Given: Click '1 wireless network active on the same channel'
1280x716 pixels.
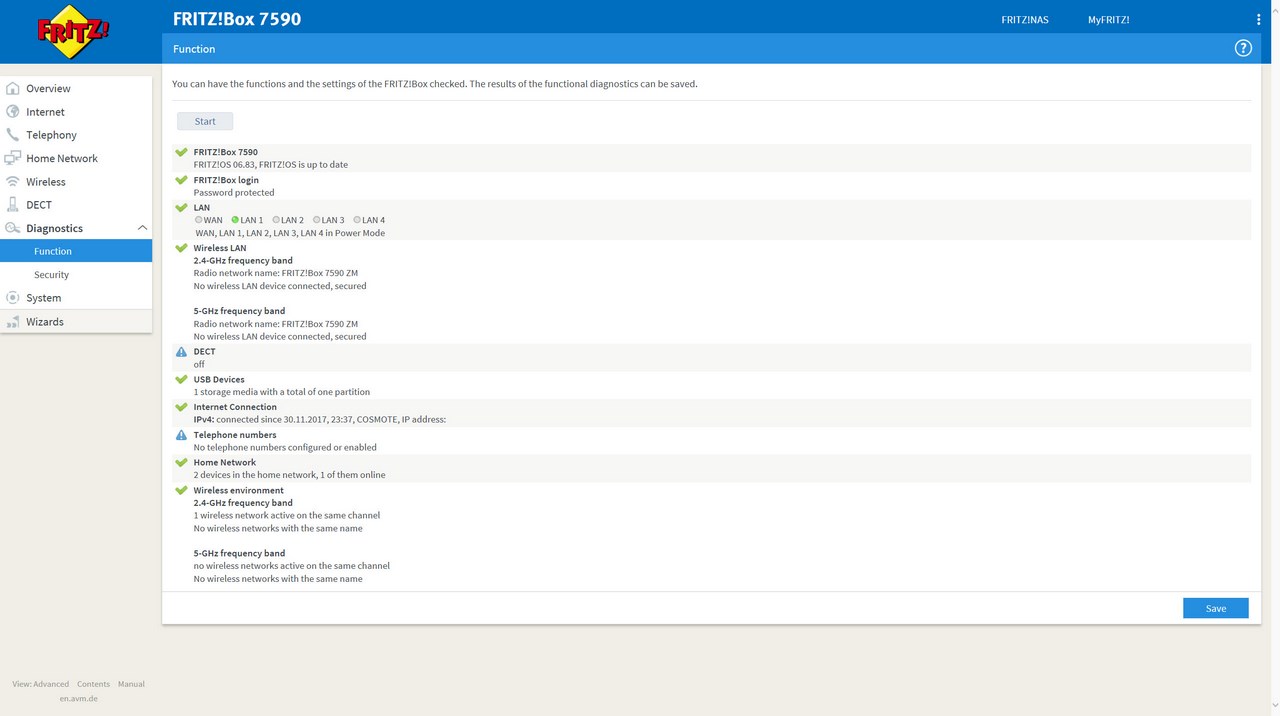Looking at the screenshot, I should point(287,515).
